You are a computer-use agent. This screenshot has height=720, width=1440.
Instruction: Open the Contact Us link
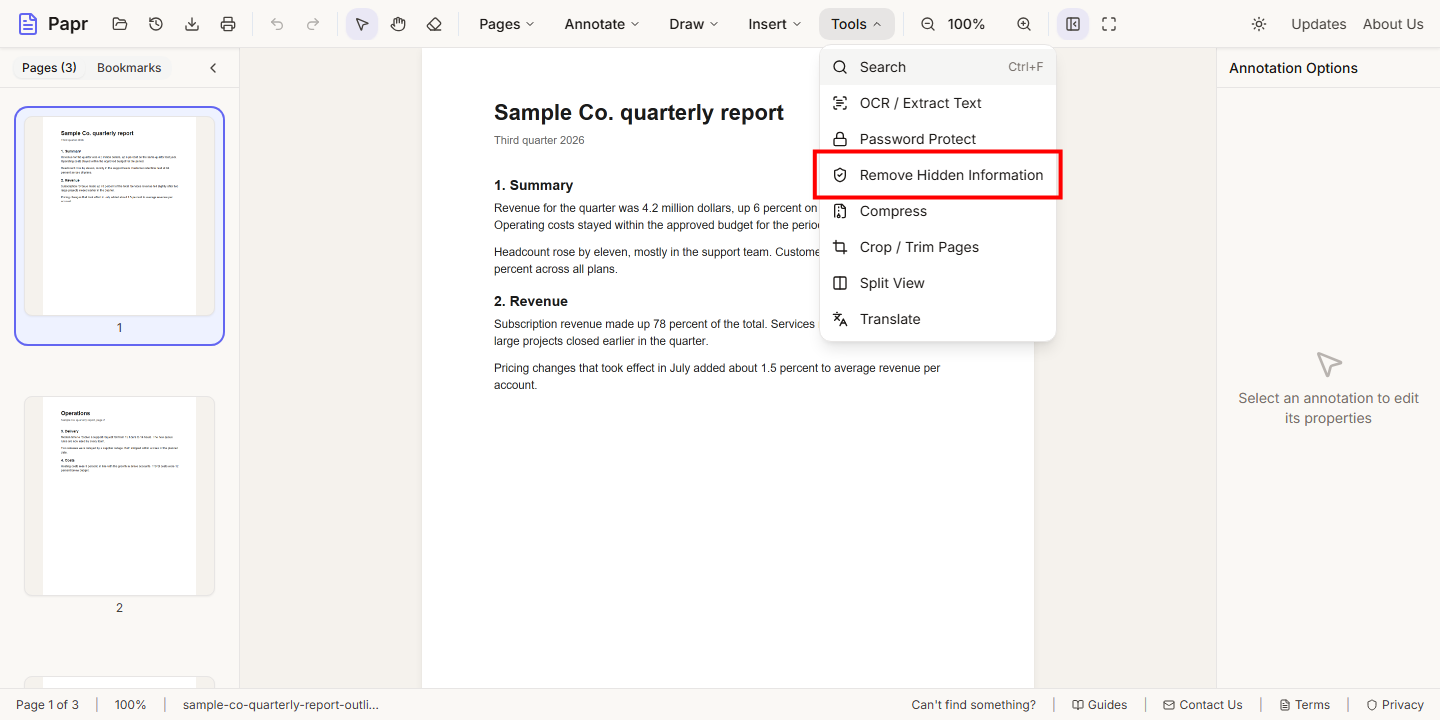pyautogui.click(x=1203, y=705)
